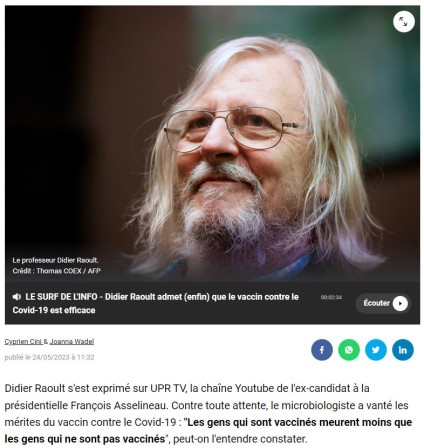Share the article on LinkedIn
The image size is (424, 448).
[403, 350]
